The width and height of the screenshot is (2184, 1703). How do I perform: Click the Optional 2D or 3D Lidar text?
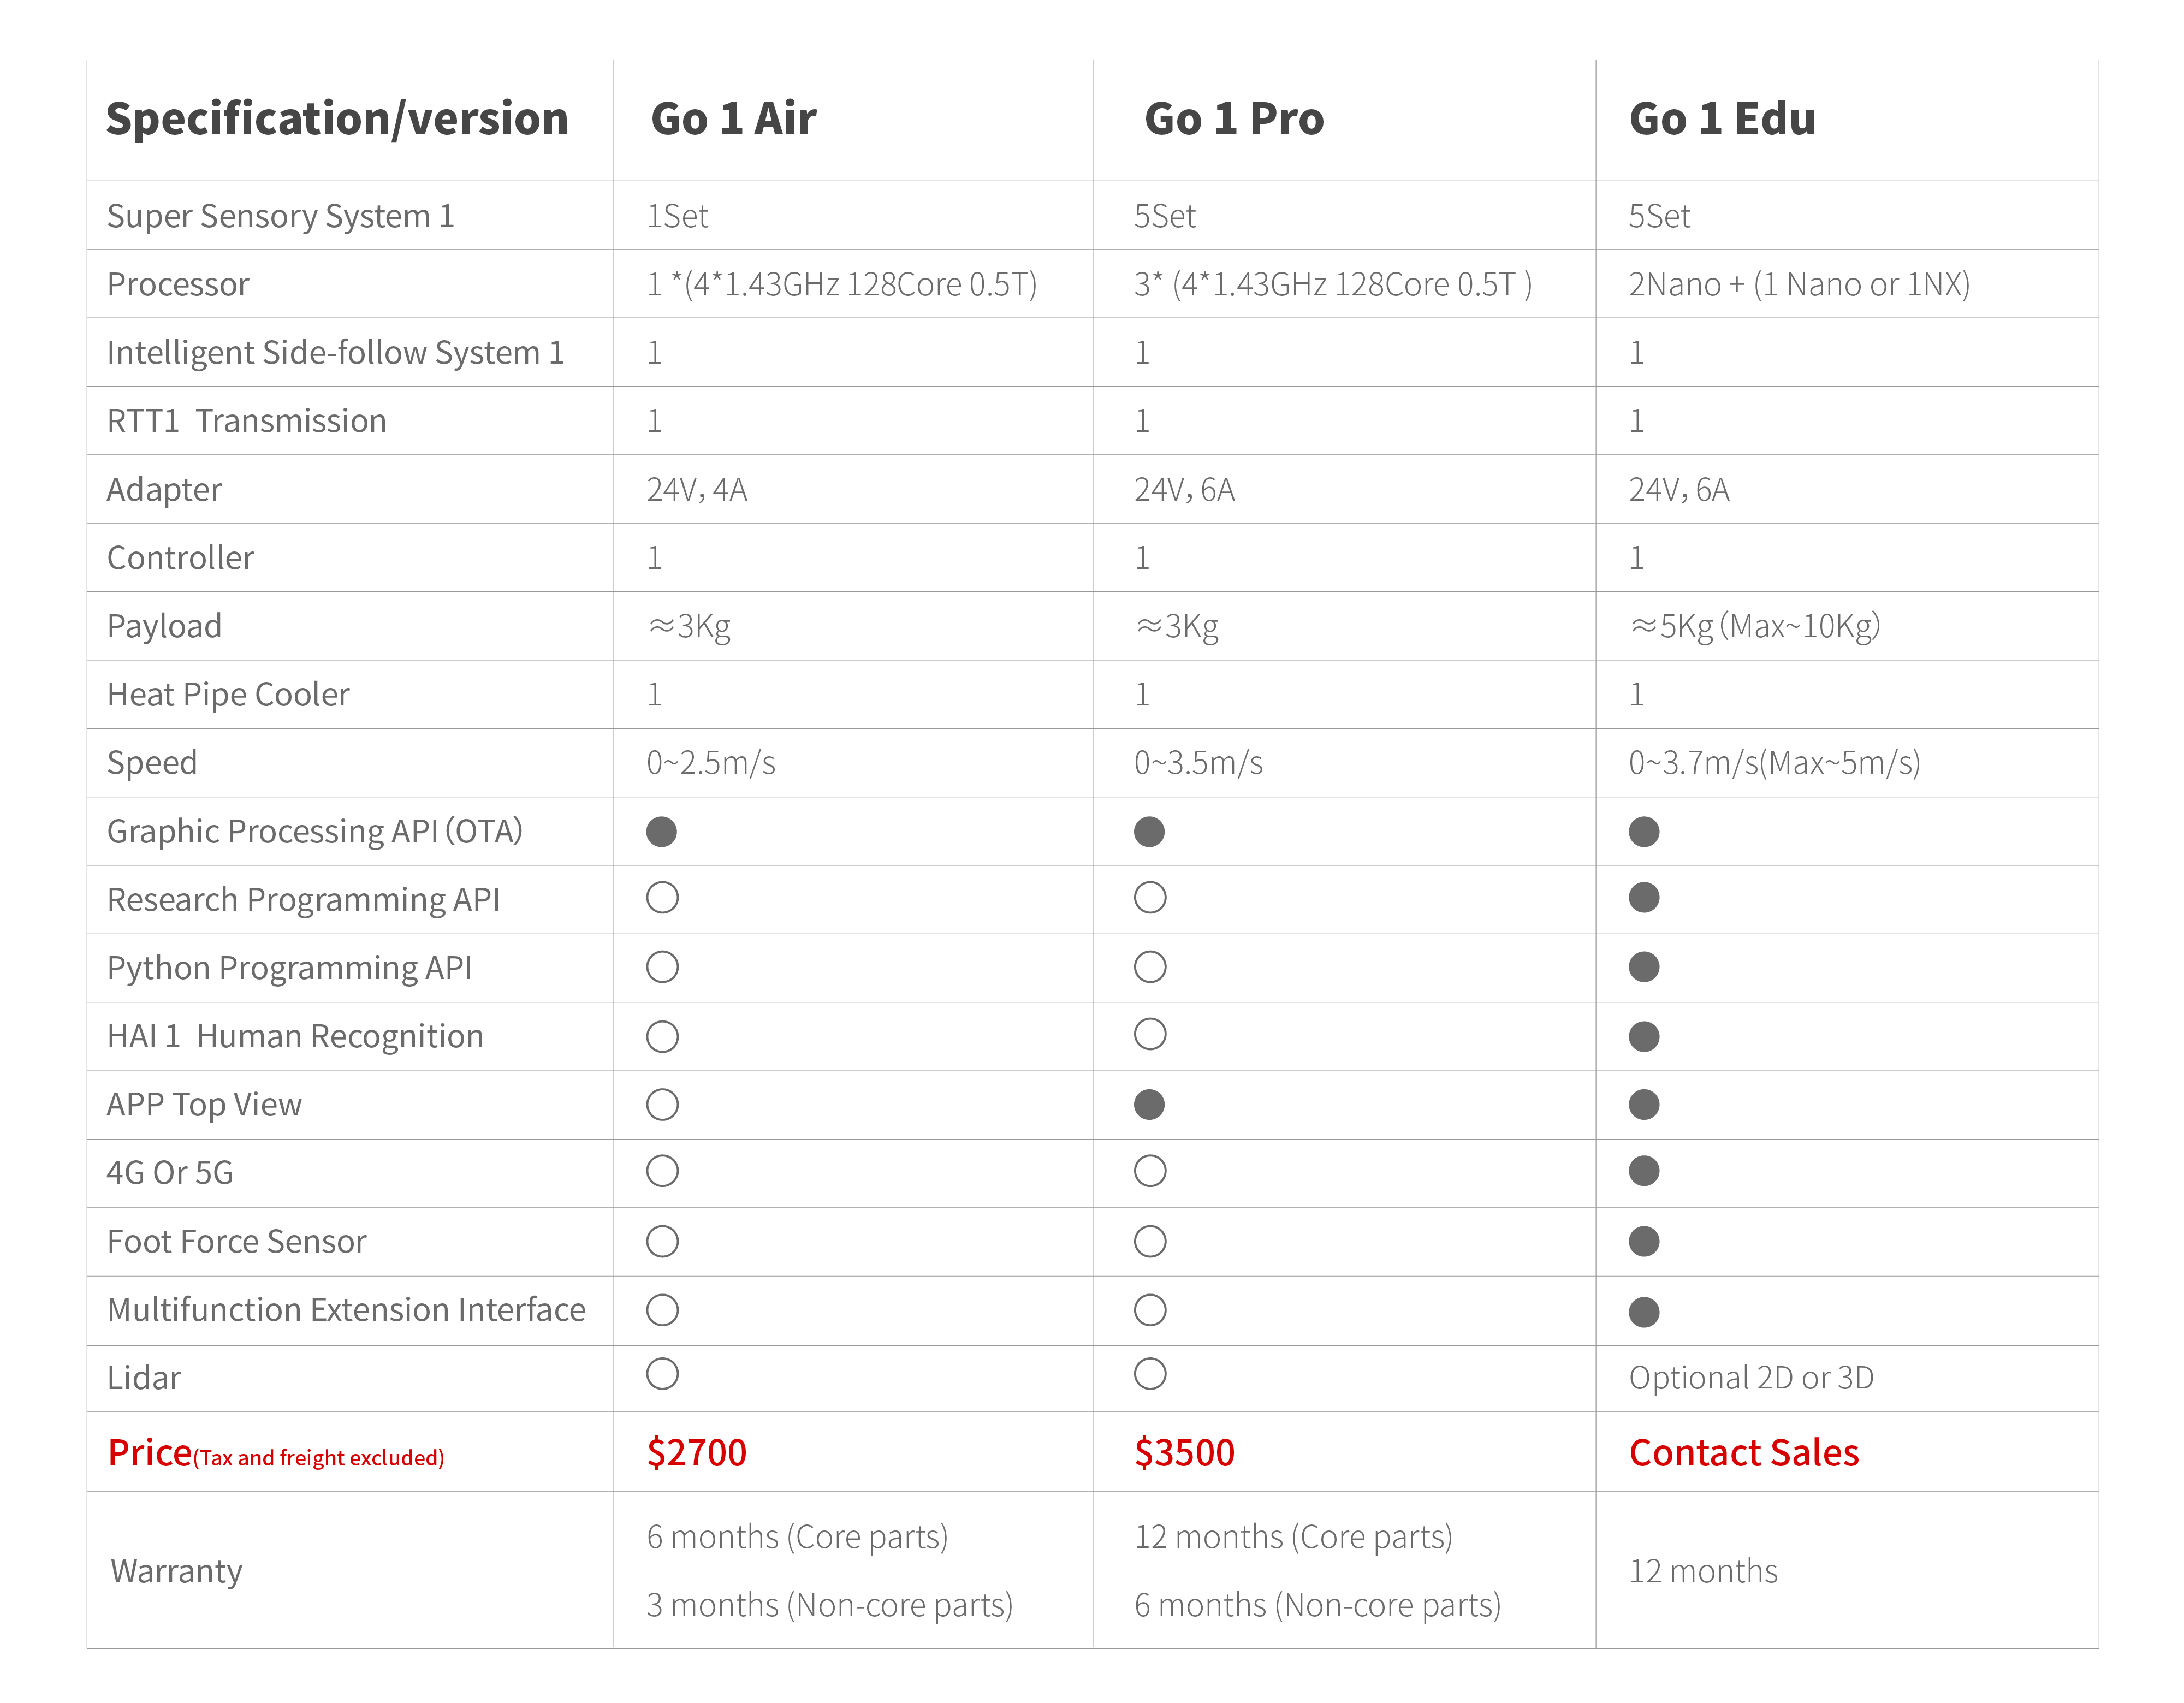pyautogui.click(x=1750, y=1378)
